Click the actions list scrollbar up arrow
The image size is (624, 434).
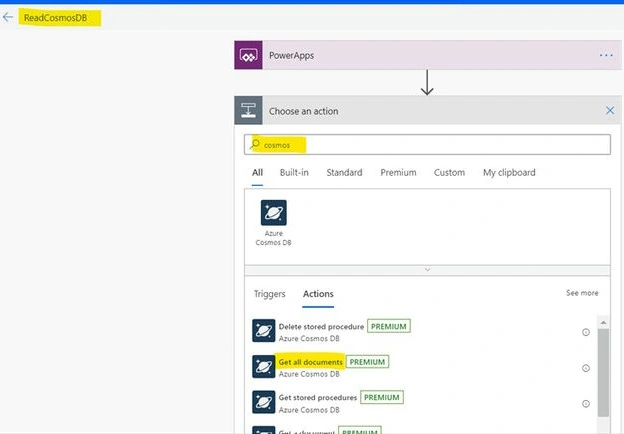click(x=603, y=323)
